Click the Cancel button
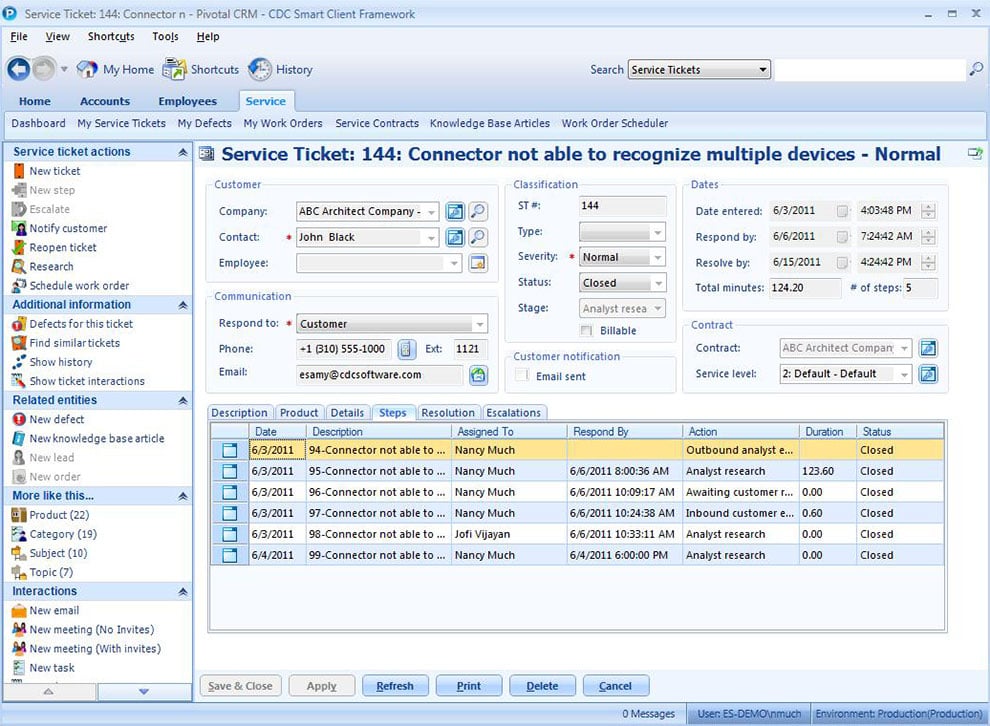The height and width of the screenshot is (726, 990). (x=616, y=686)
